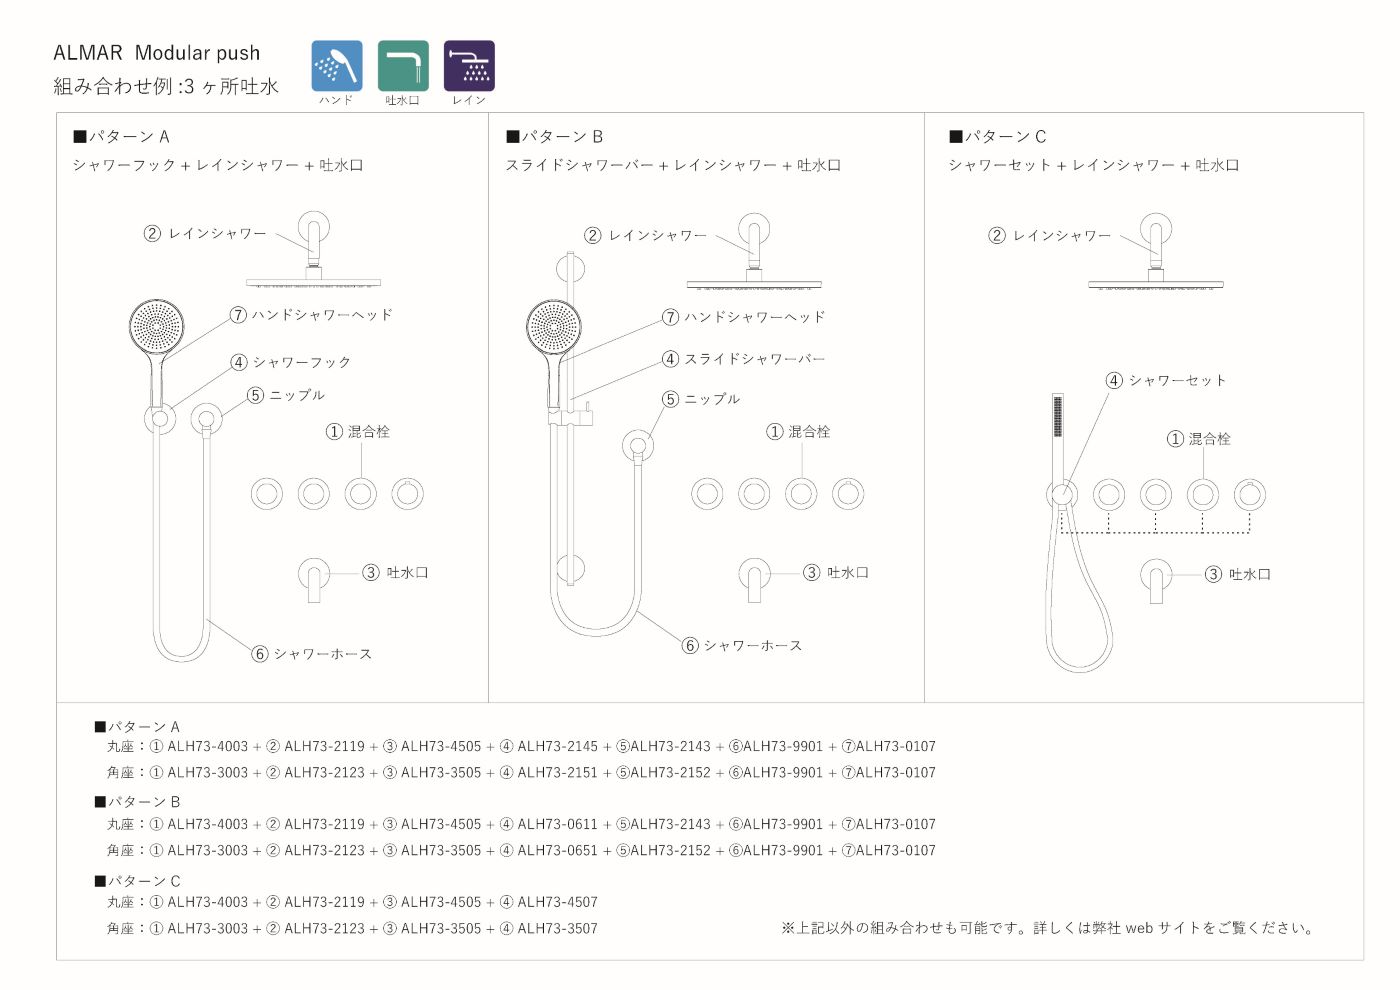Screen dimensions: 1400x990
Task: Select part number ALH73-2145
Action: [558, 746]
